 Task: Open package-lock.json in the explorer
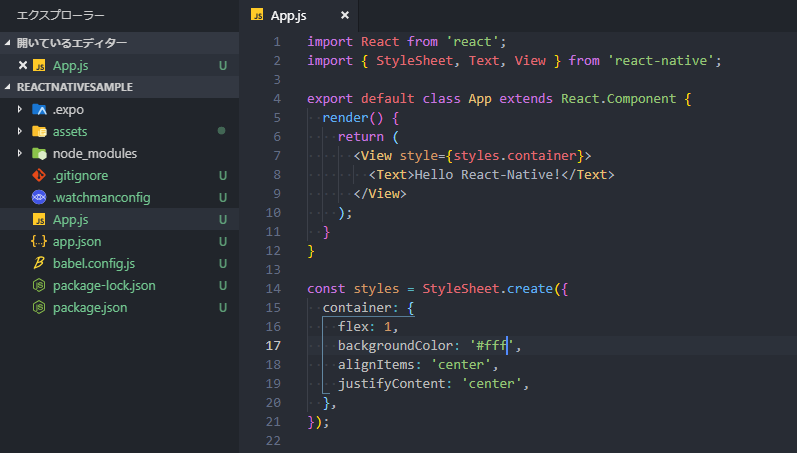pos(104,286)
